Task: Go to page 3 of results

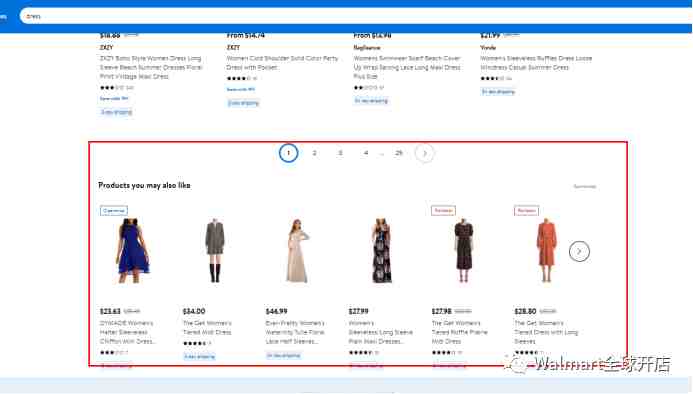Action: point(340,153)
